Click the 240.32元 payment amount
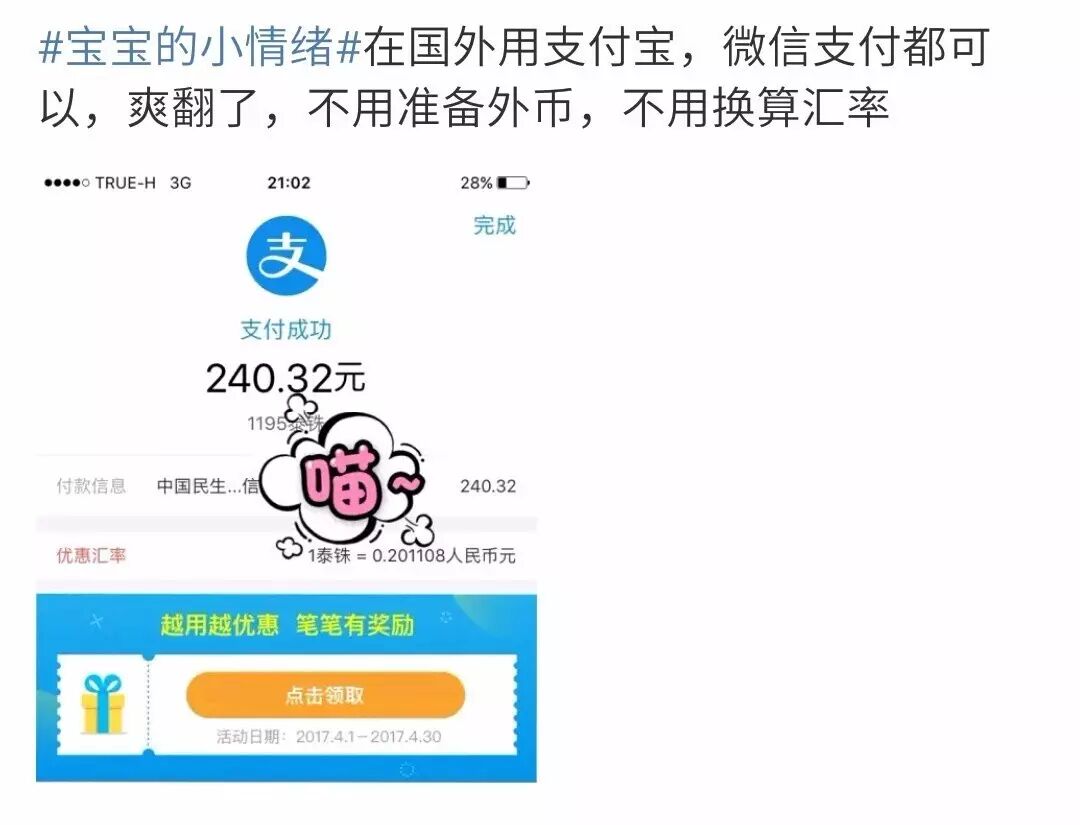1080x825 pixels. tap(285, 378)
